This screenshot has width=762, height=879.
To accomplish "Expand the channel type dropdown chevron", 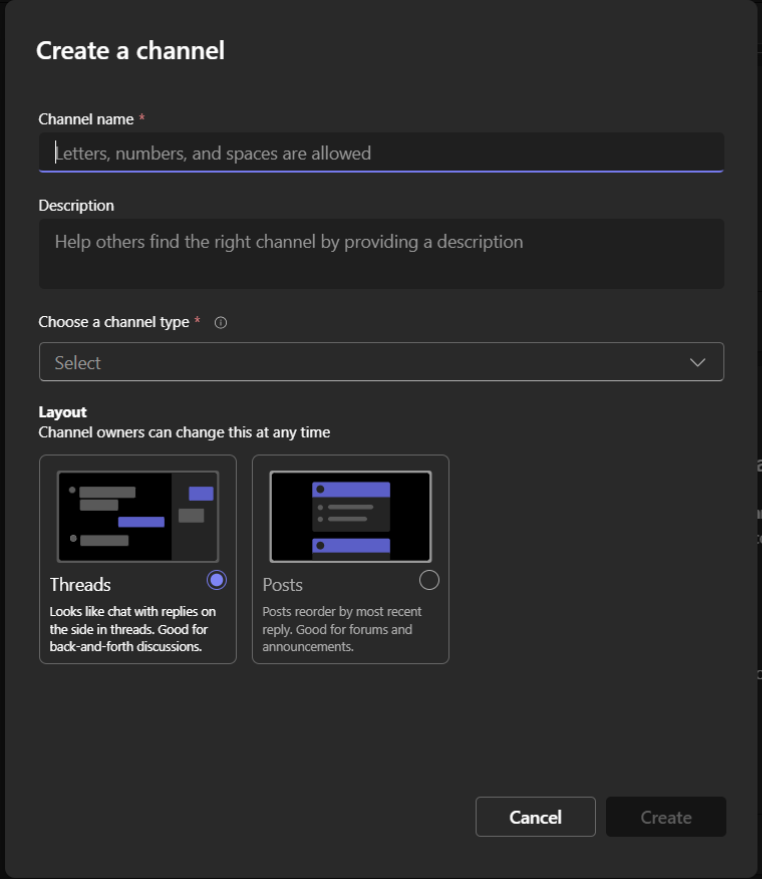I will (698, 363).
